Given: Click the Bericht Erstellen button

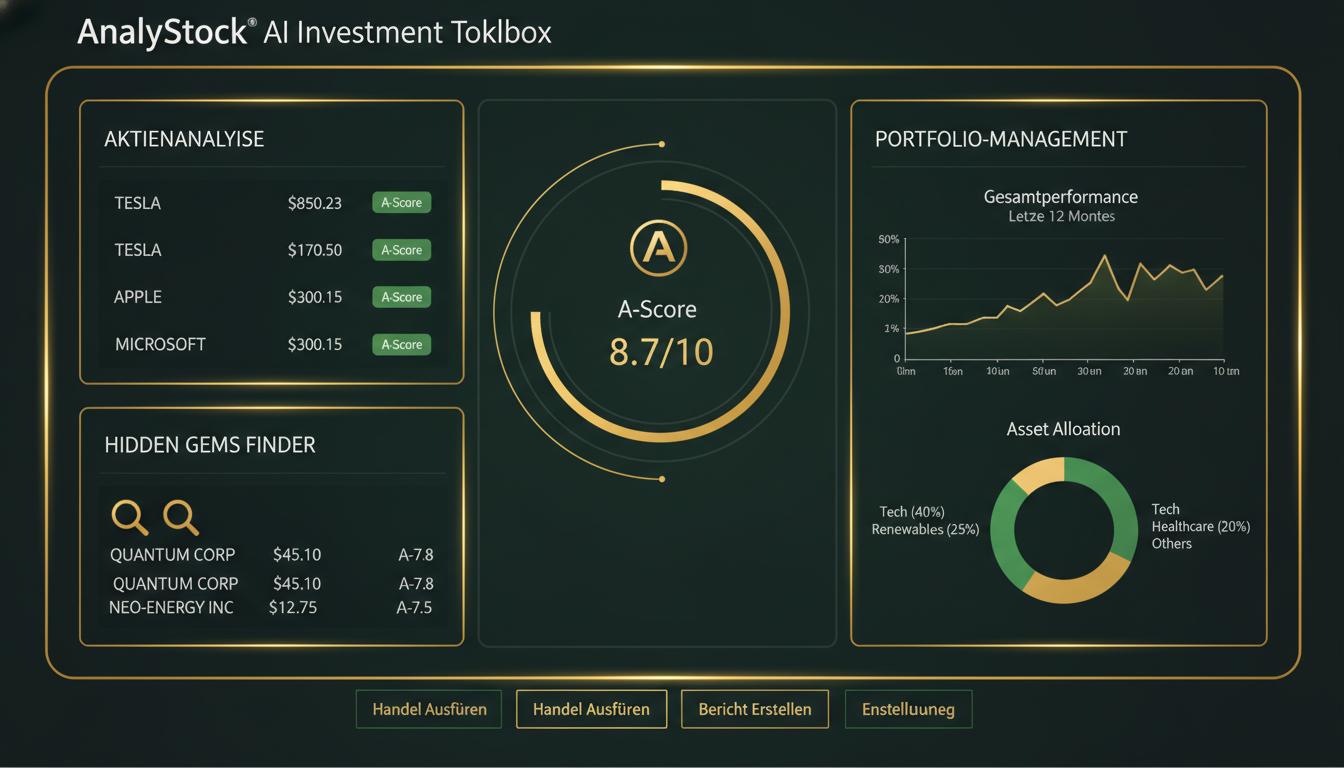Looking at the screenshot, I should click(x=755, y=709).
